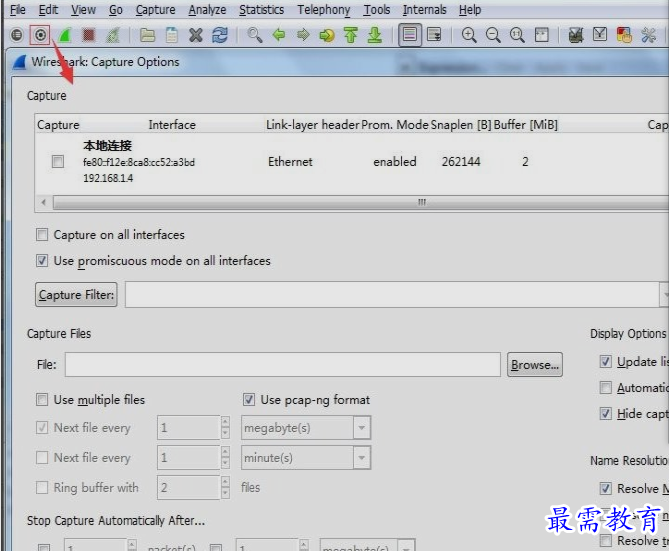Viewport: 669px width, 551px height.
Task: Jump to the first packet icon
Action: (x=351, y=35)
